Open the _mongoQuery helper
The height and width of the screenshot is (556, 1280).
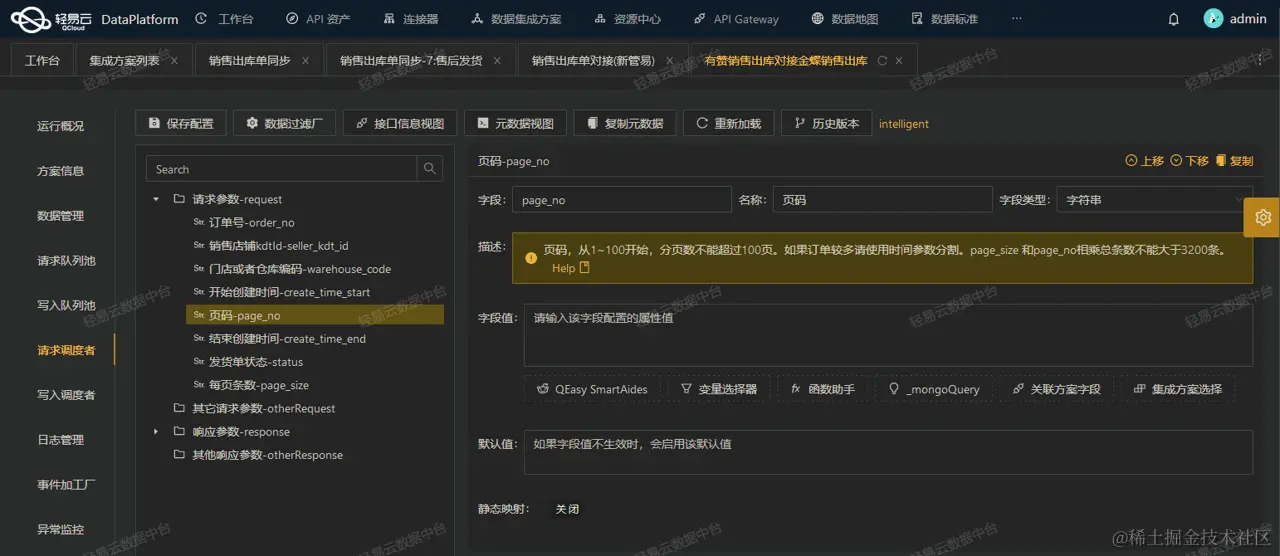tap(934, 389)
